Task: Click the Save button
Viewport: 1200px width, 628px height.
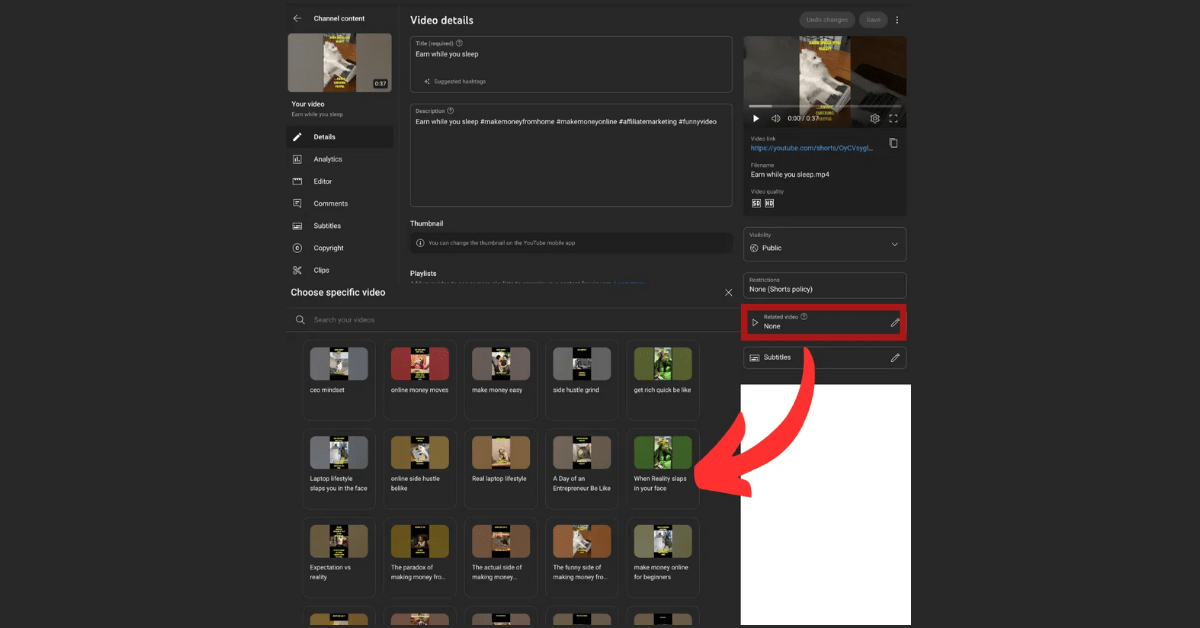Action: (873, 20)
